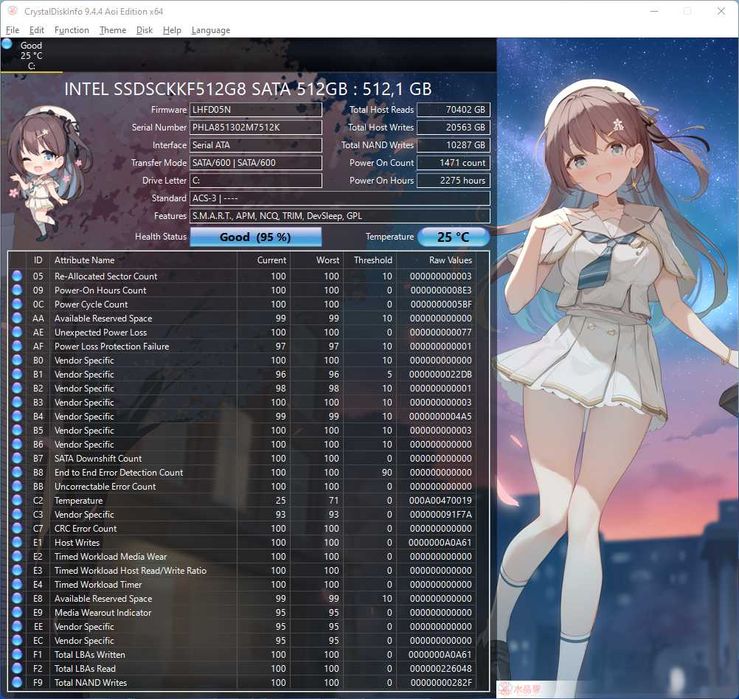Open the Edit menu

pos(36,30)
